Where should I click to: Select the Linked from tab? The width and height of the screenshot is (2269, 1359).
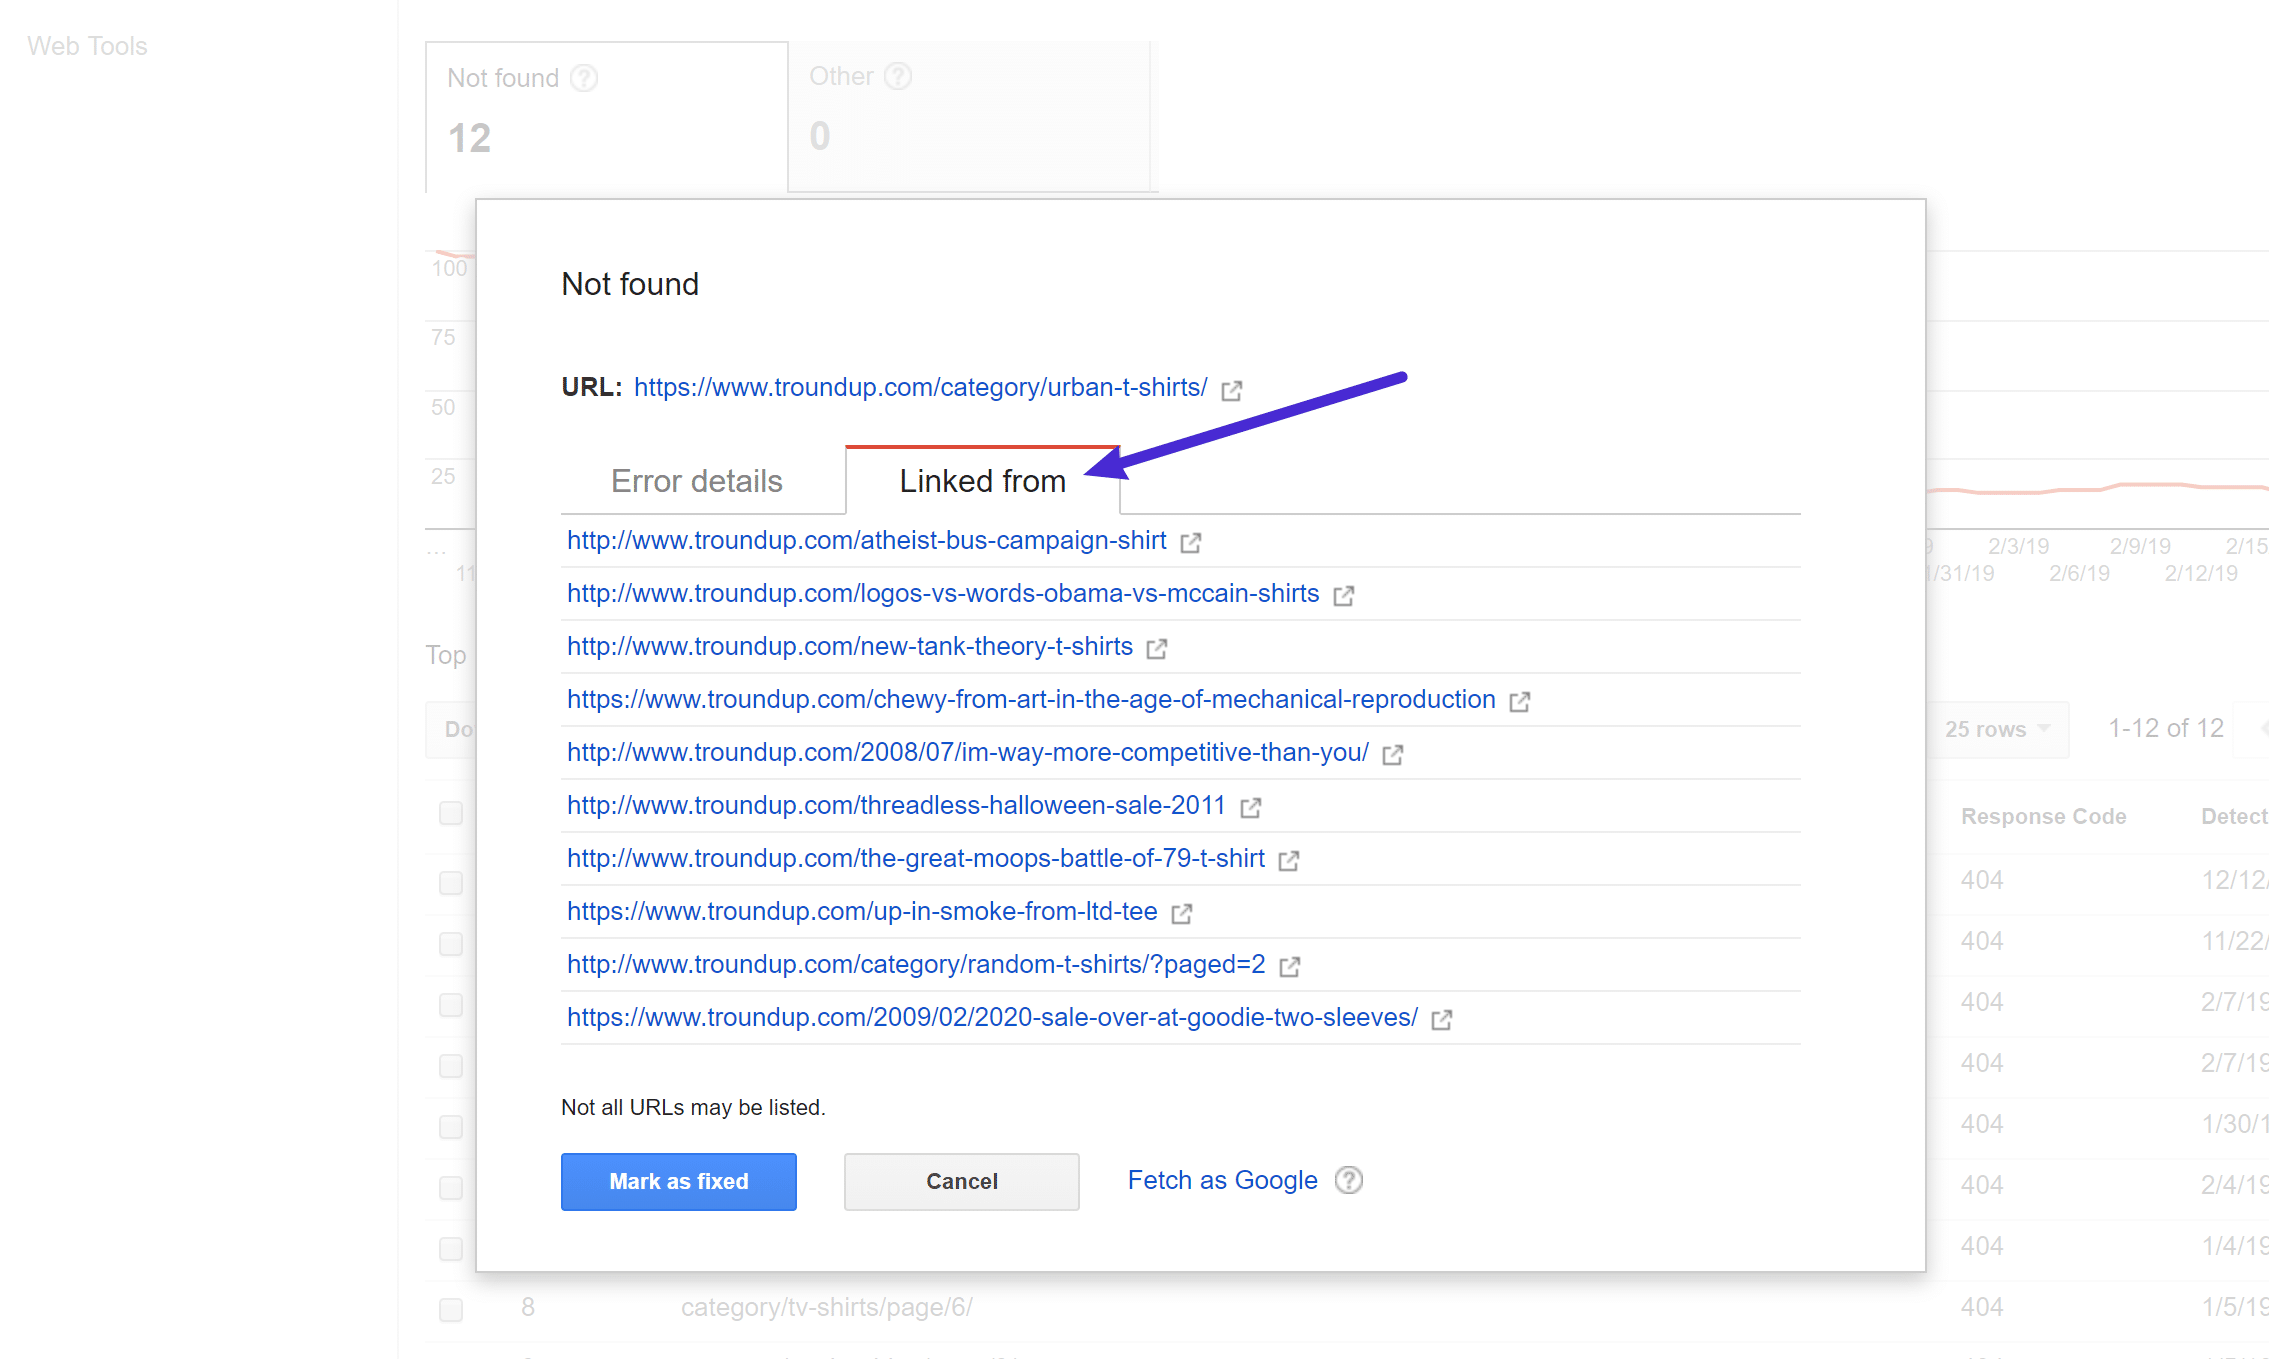[x=982, y=481]
